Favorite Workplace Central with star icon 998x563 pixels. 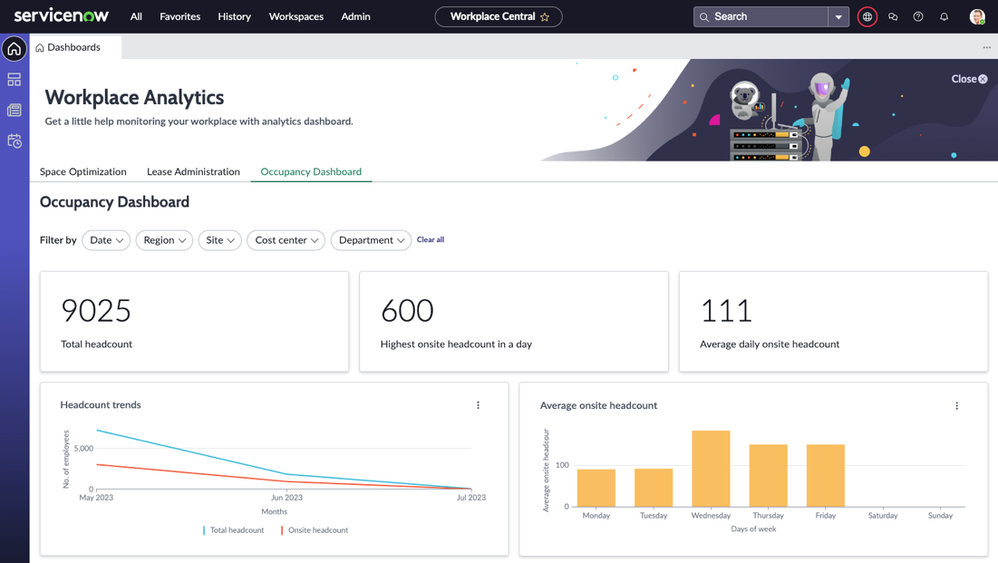(x=545, y=17)
